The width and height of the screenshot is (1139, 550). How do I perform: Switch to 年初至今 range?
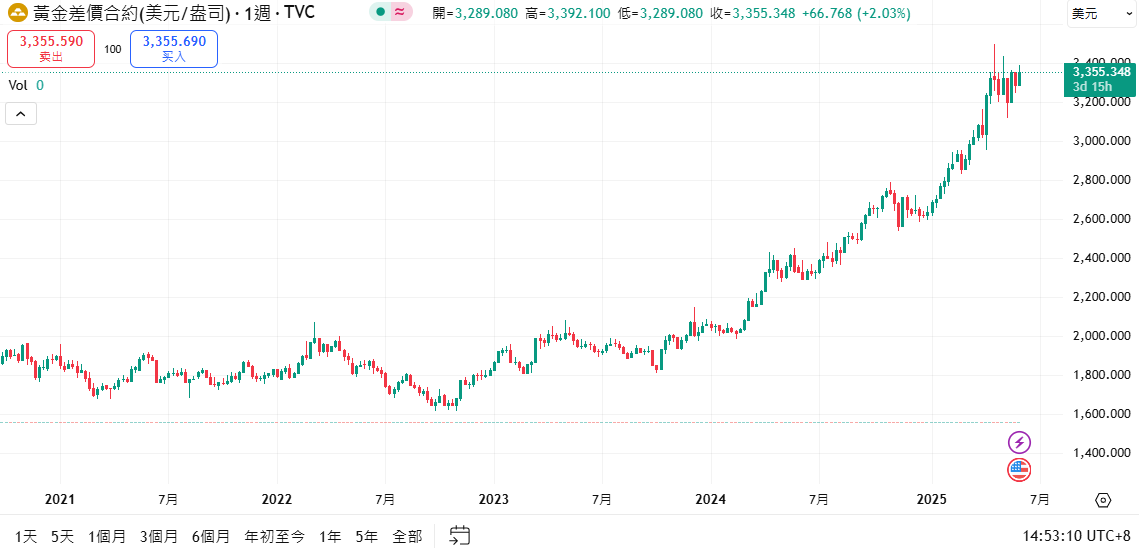click(x=275, y=537)
